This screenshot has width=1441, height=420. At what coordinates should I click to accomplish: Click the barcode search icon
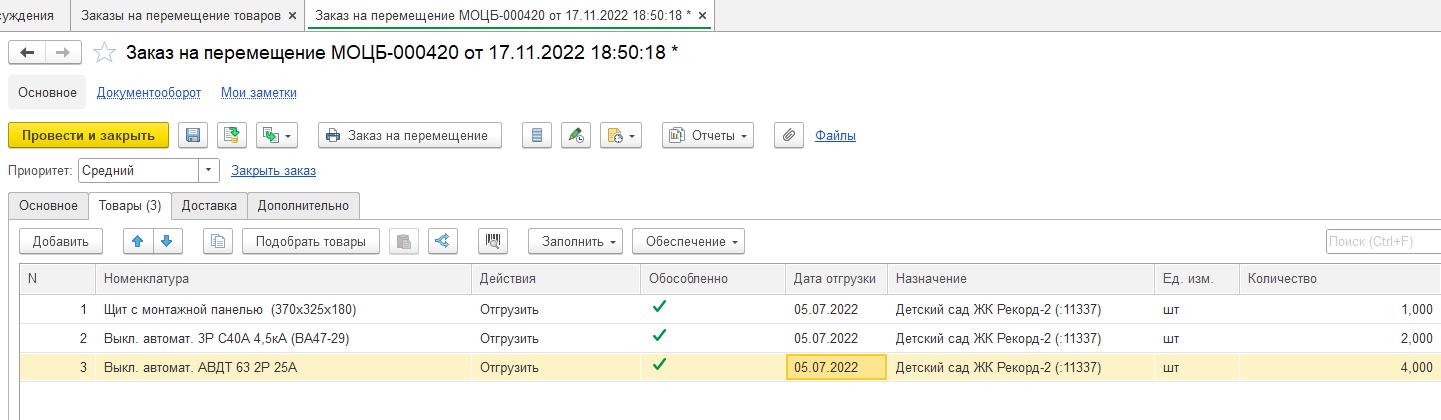[x=493, y=241]
